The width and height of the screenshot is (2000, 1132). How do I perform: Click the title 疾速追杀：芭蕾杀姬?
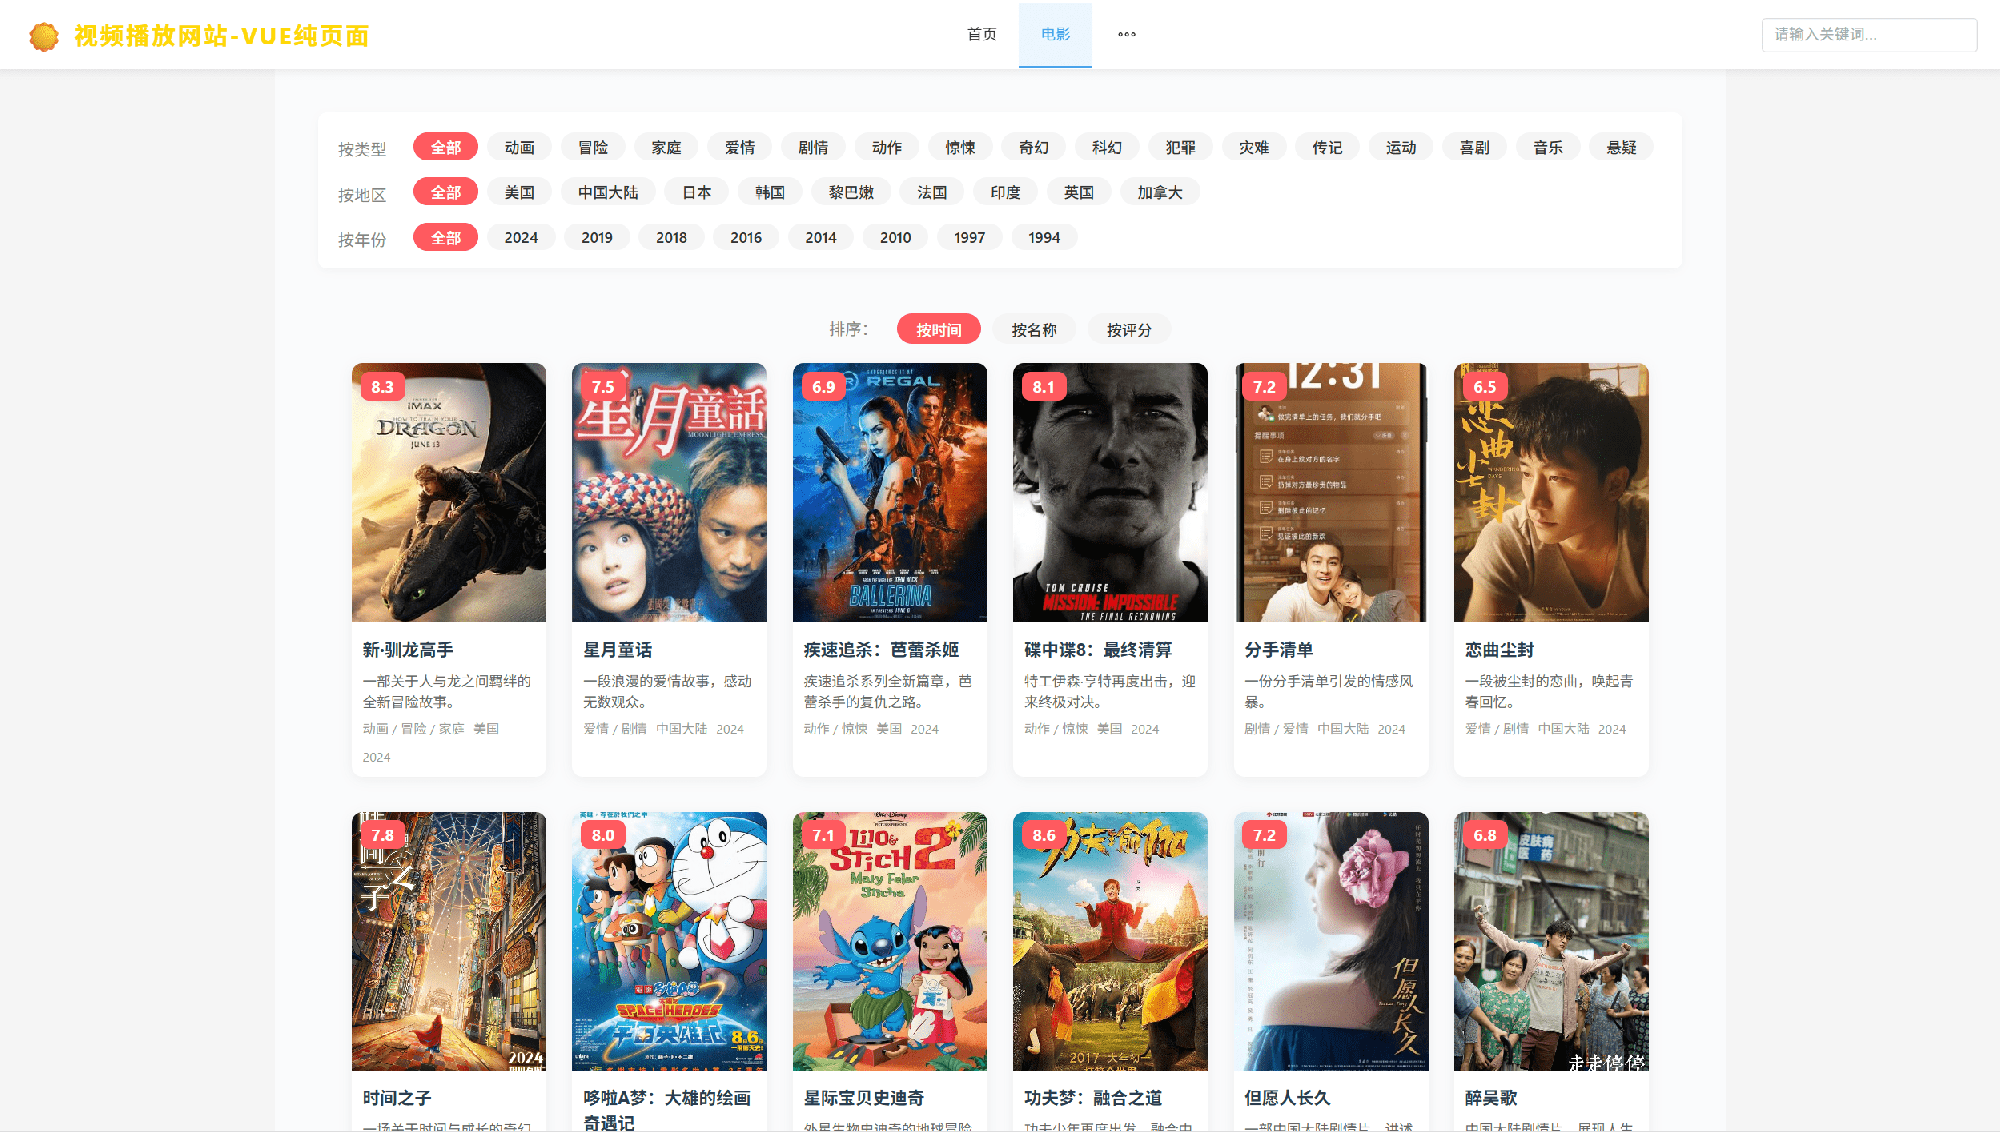881,650
